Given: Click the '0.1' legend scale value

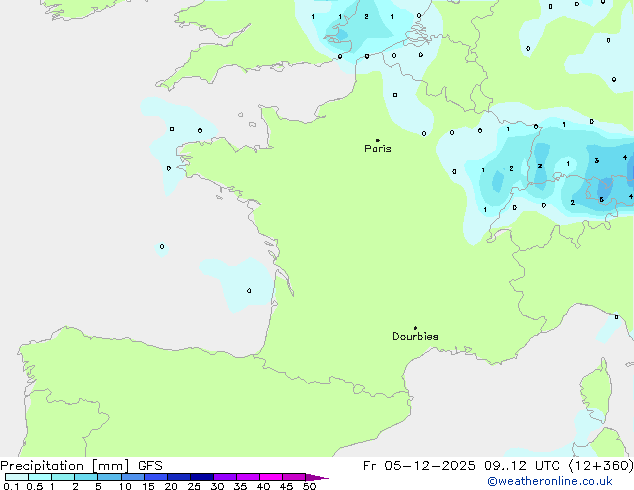Looking at the screenshot, I should pos(11,486).
